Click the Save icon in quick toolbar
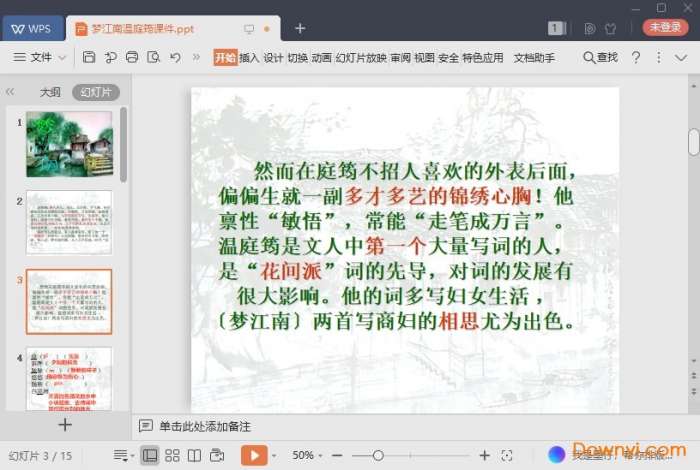This screenshot has width=700, height=470. coord(90,58)
